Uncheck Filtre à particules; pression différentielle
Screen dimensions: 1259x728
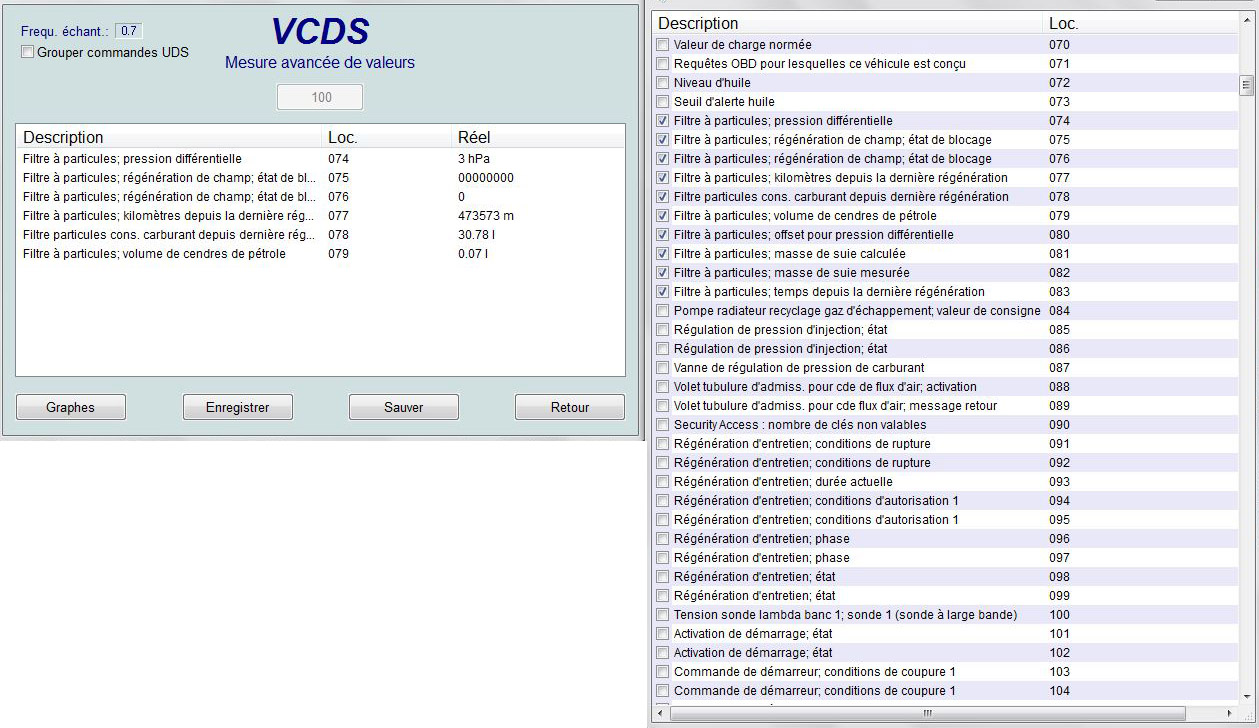[663, 121]
